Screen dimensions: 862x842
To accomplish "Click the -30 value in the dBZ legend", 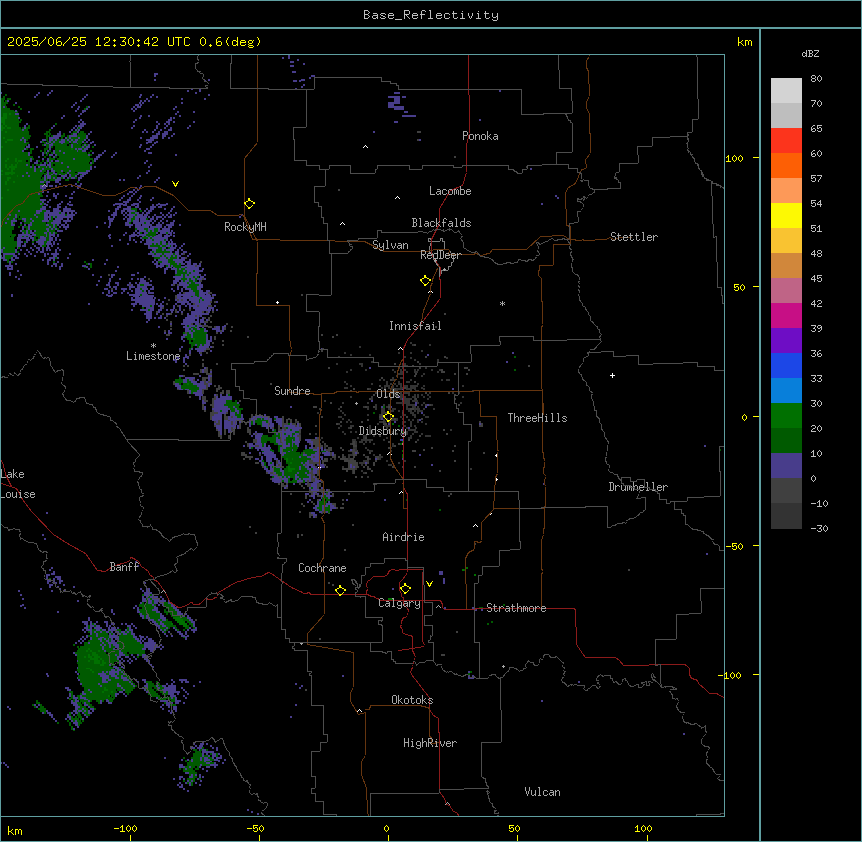I will coord(819,528).
